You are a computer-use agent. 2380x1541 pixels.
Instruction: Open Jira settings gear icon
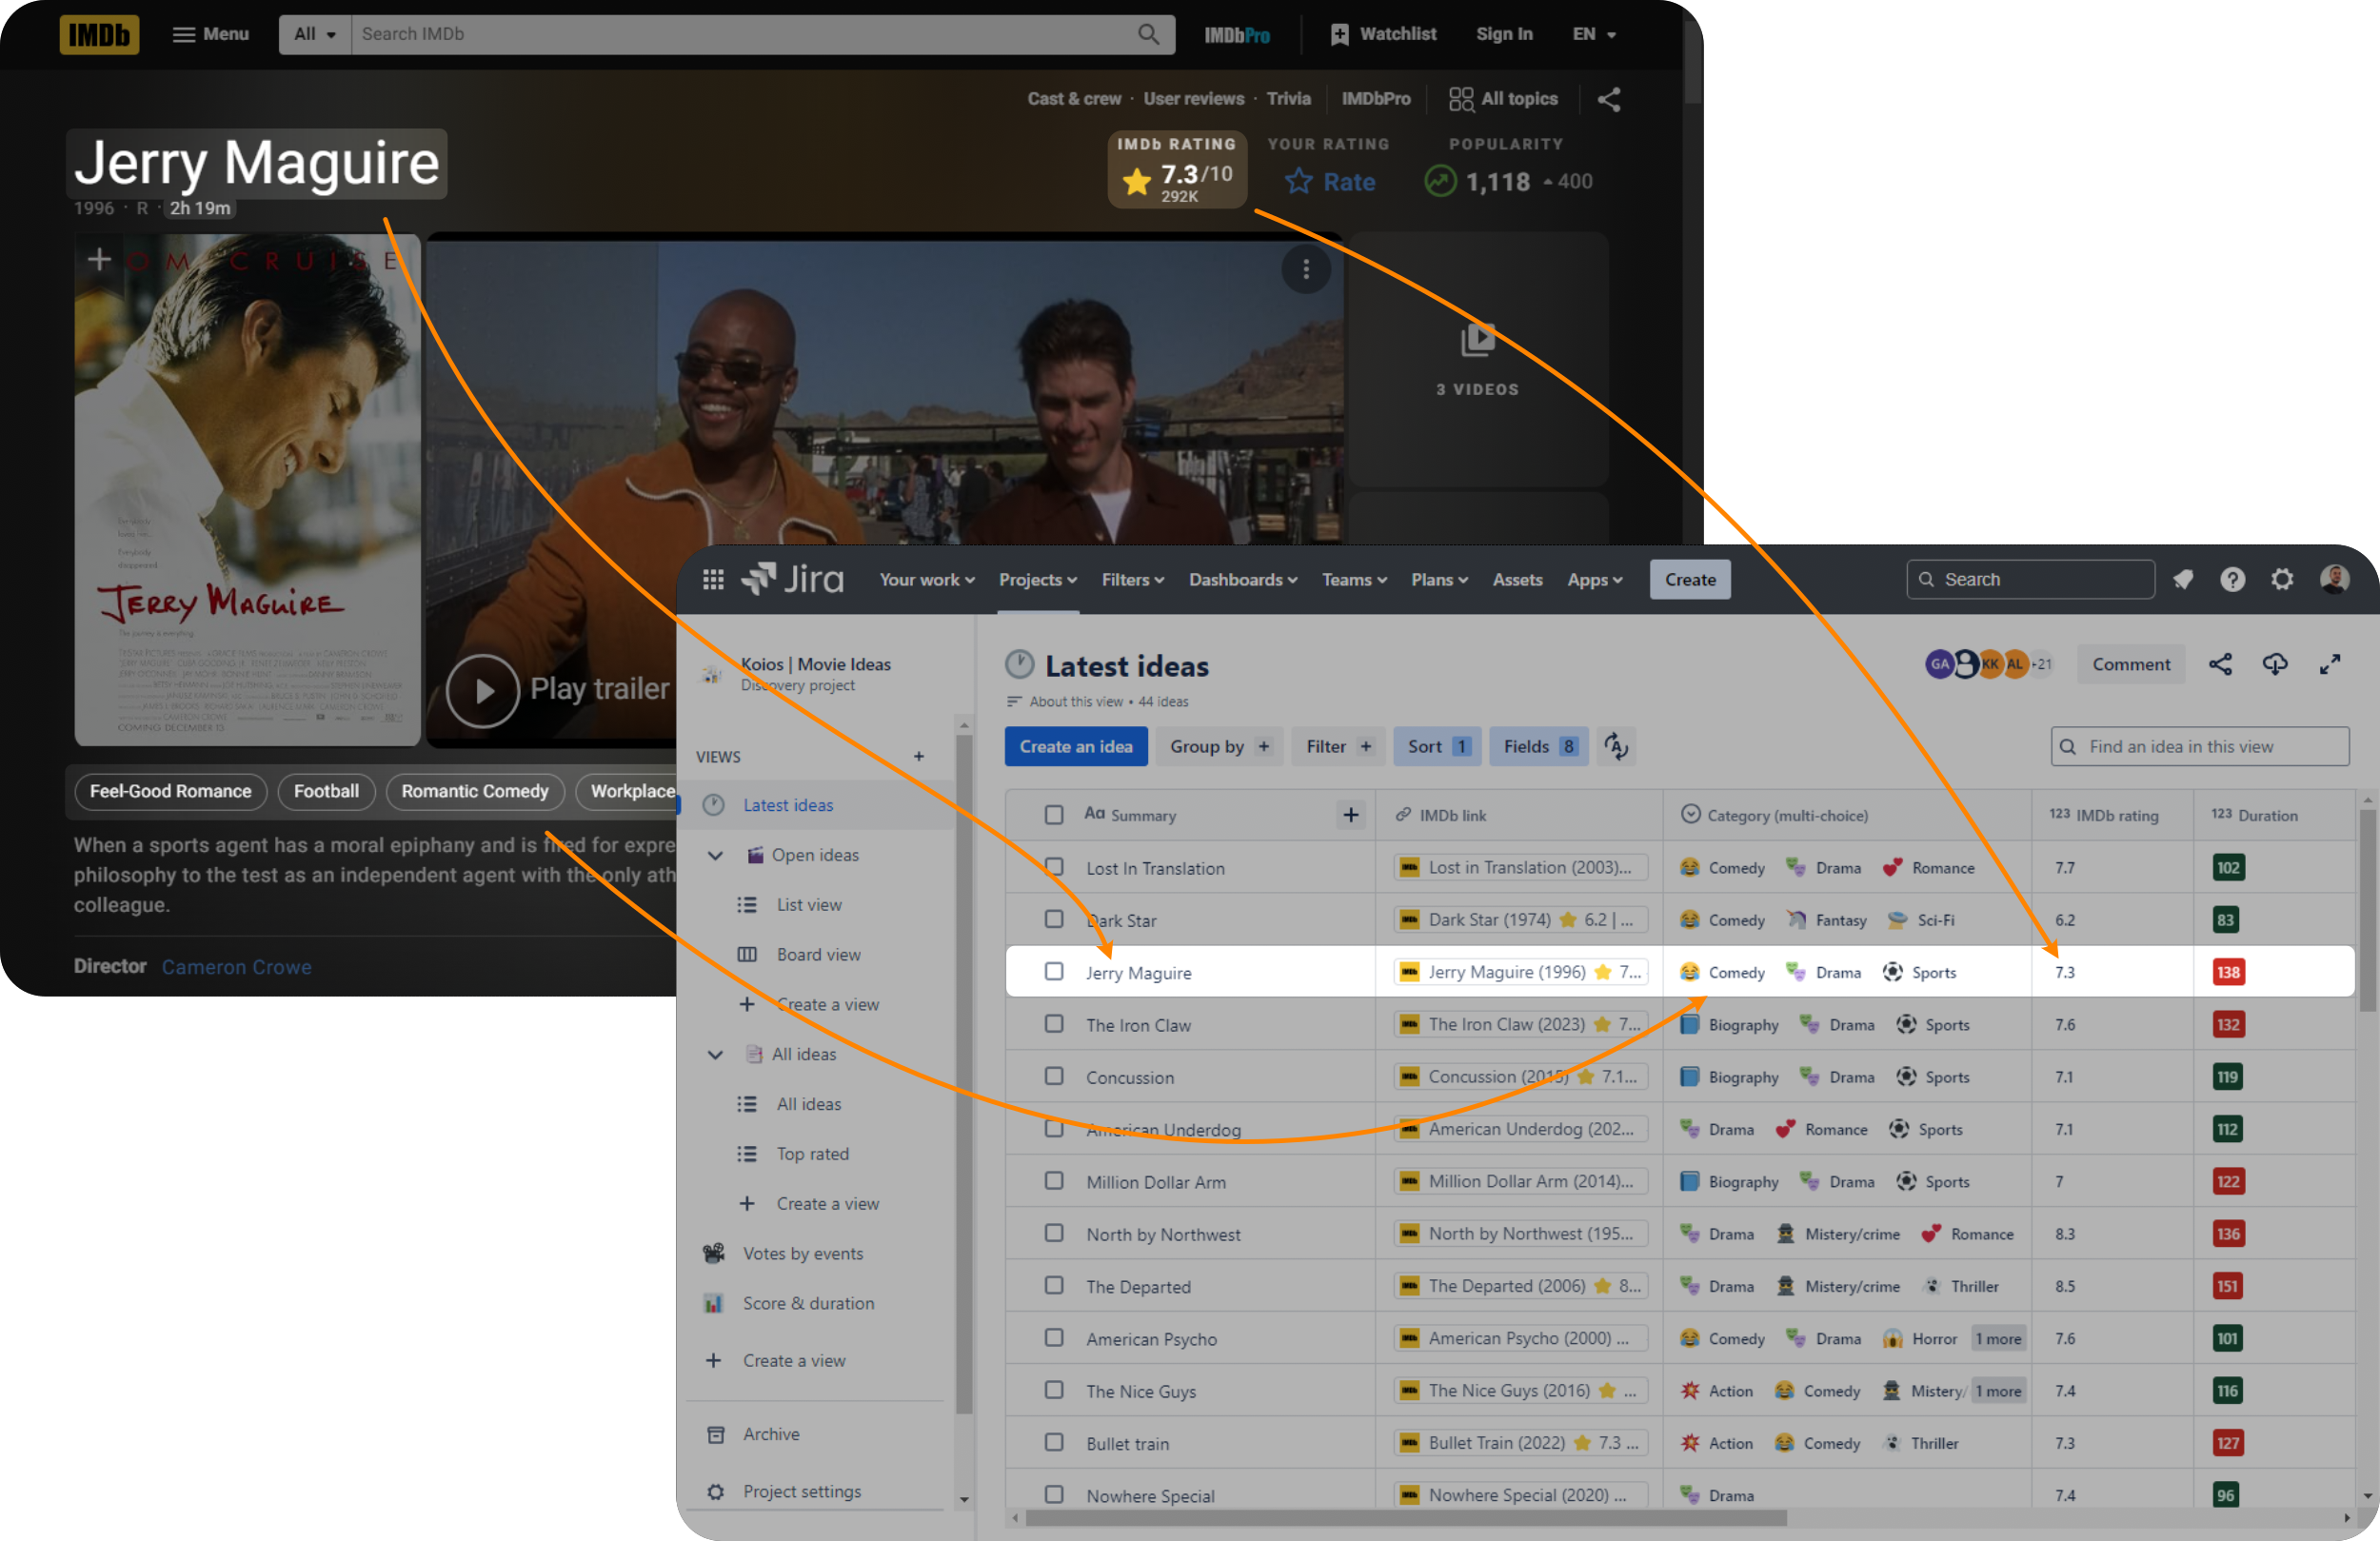tap(2282, 580)
